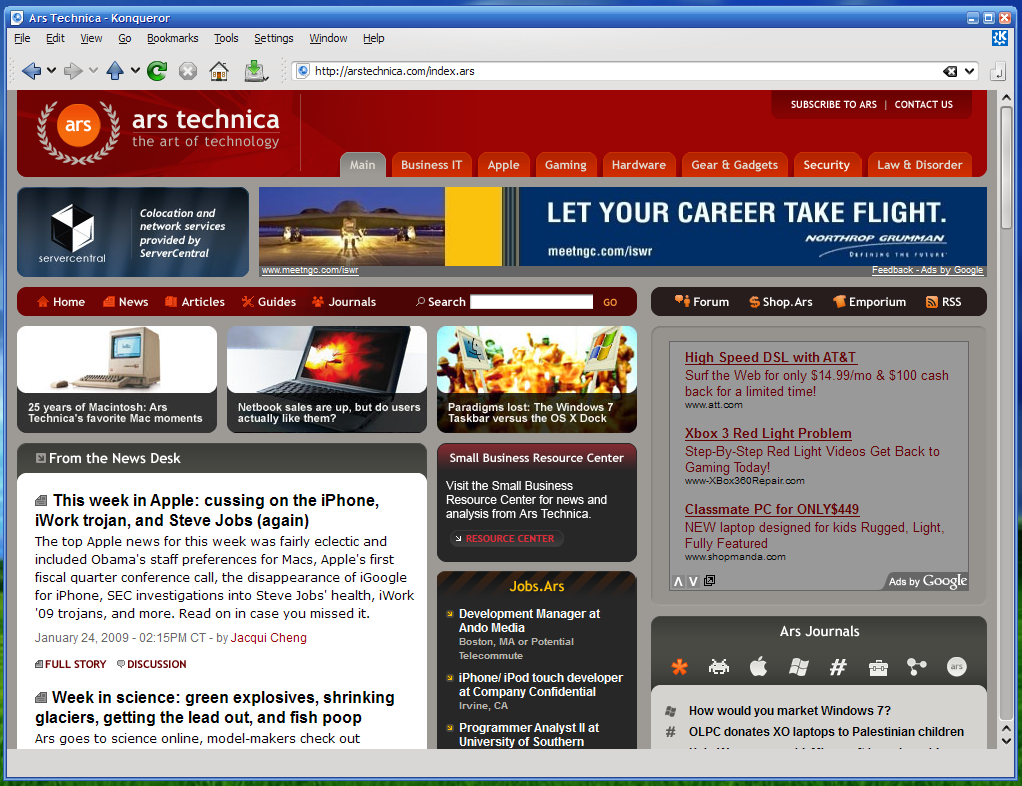Viewport: 1022px width, 786px height.
Task: Open the Law & Disorder tab
Action: (919, 165)
